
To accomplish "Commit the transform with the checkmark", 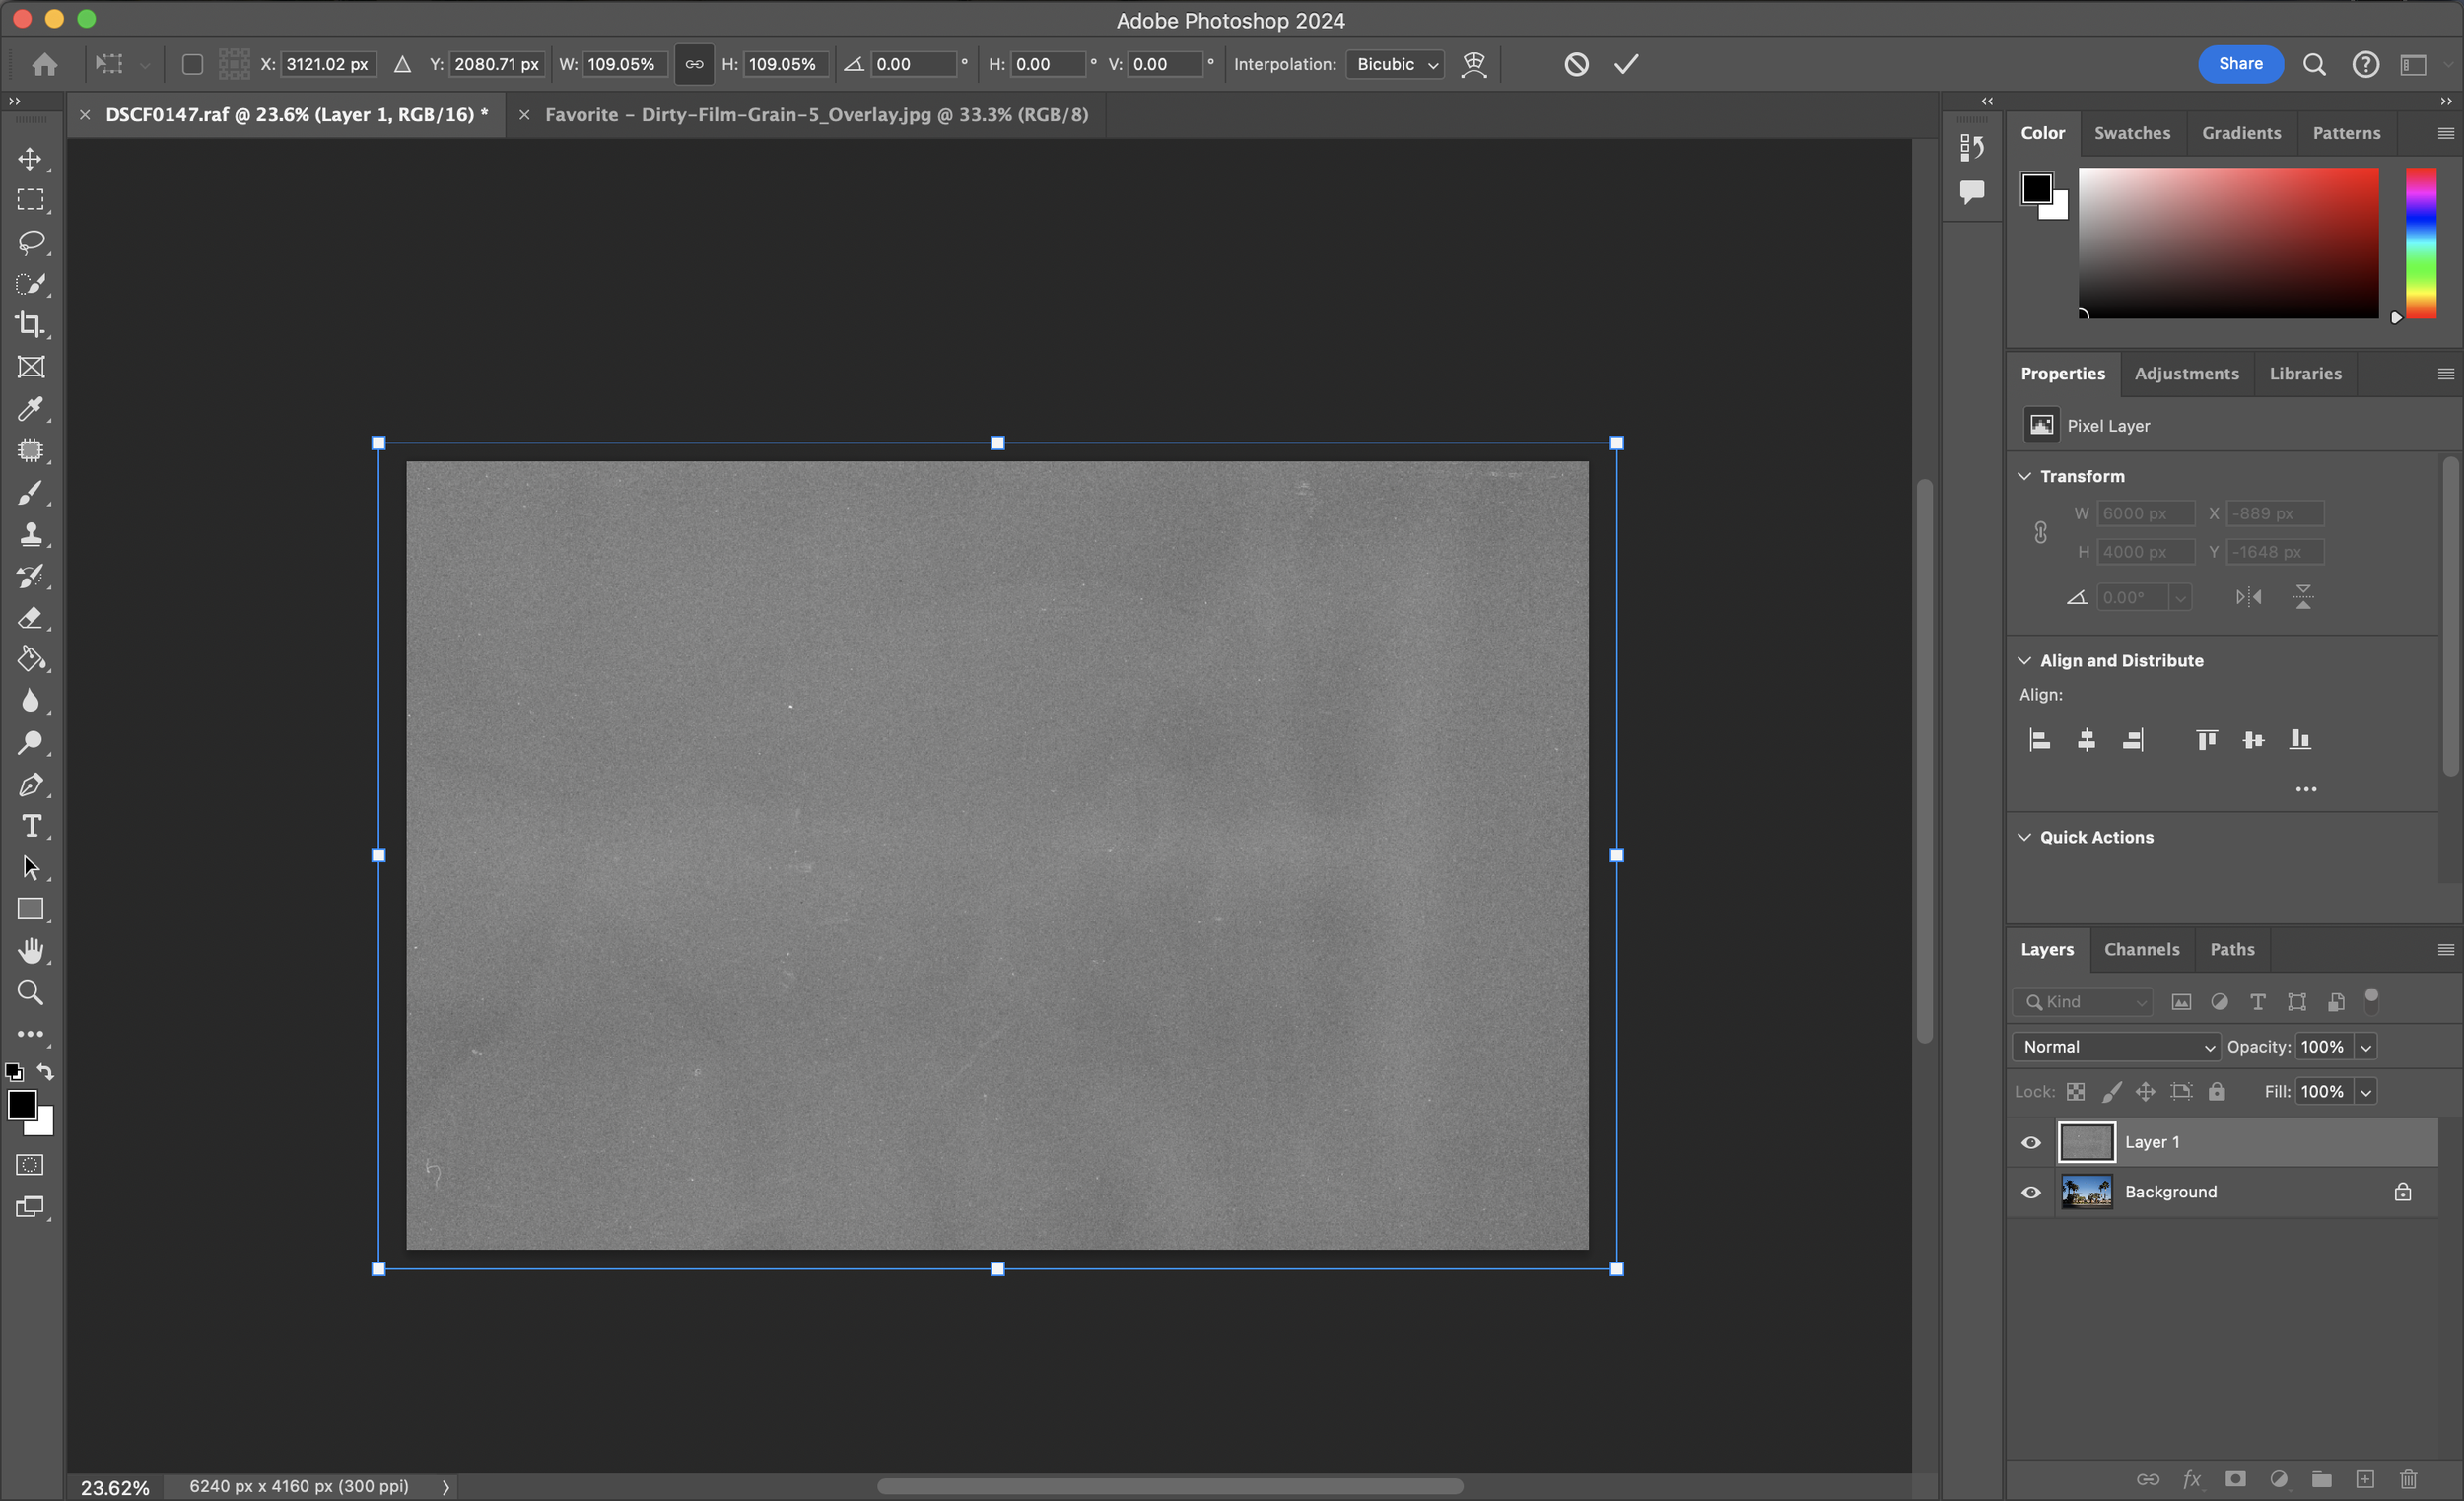I will click(1626, 64).
